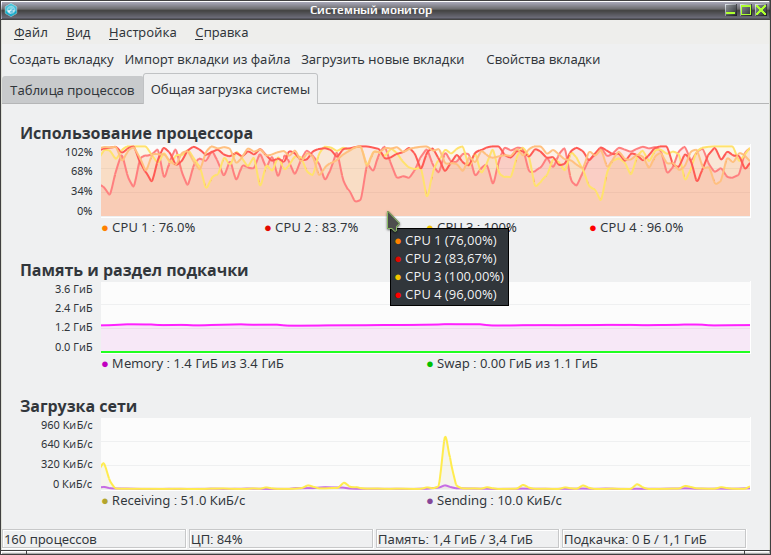The height and width of the screenshot is (555, 771).
Task: Click CPU 3 (100,00%) tooltip row
Action: 449,277
